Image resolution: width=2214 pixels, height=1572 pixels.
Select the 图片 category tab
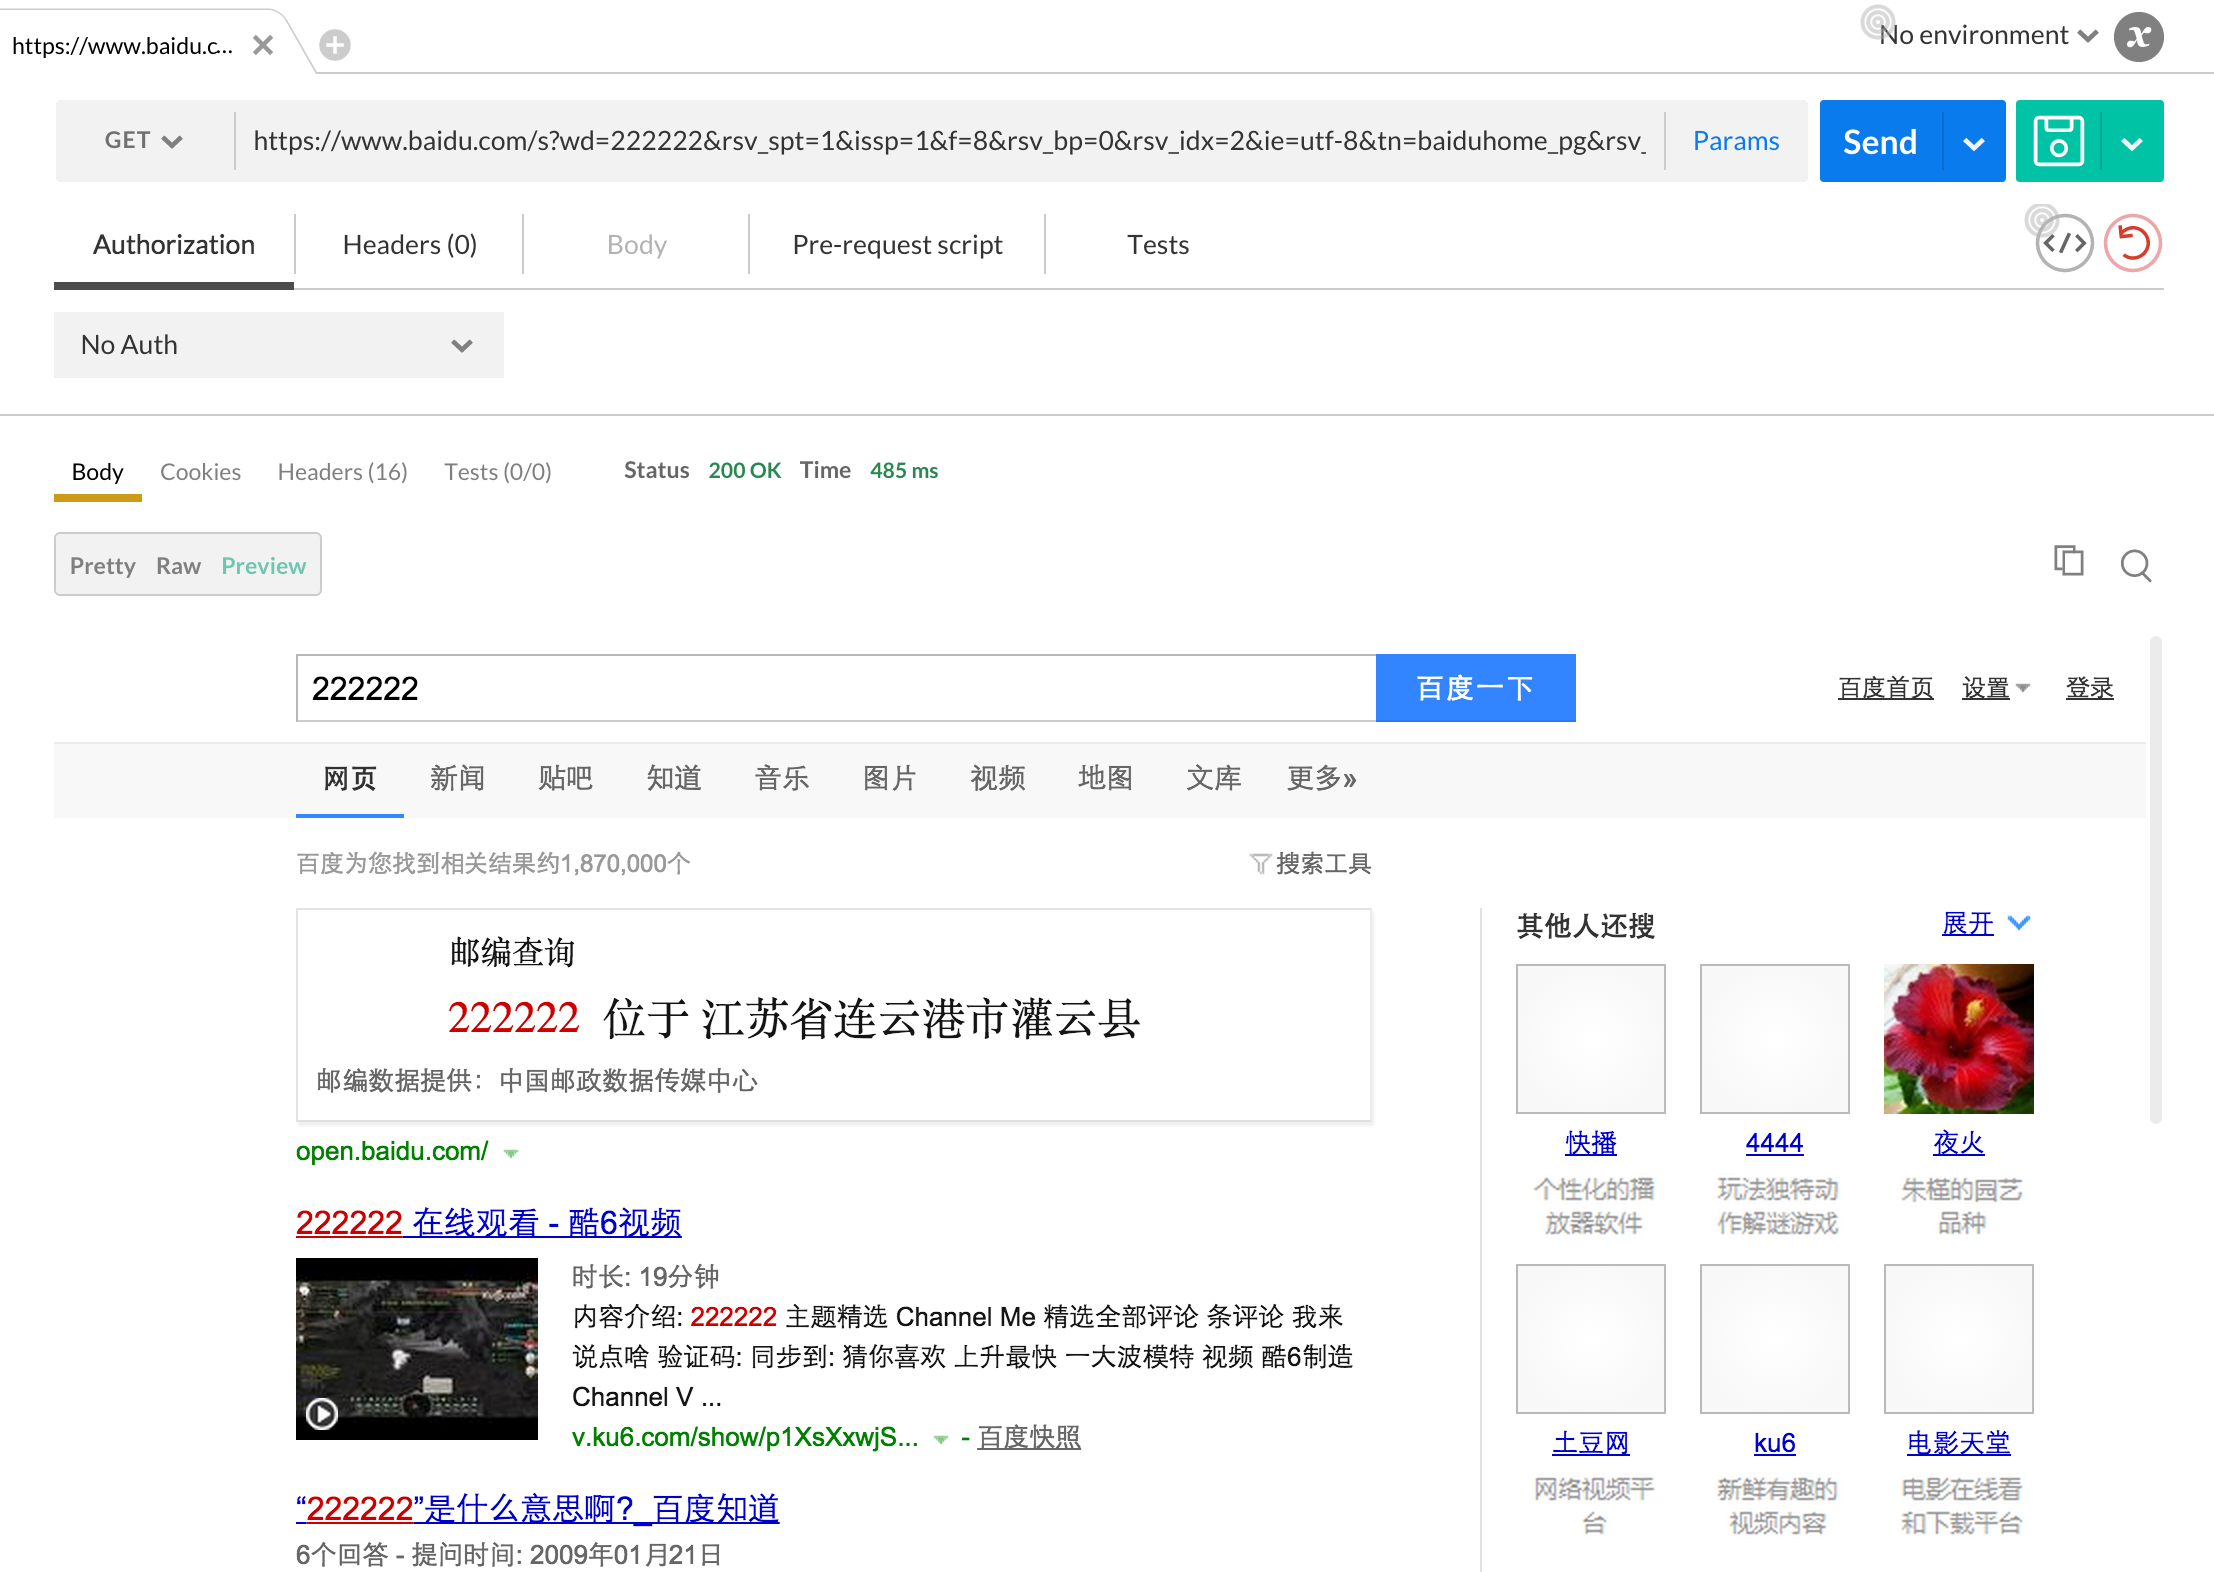889,778
